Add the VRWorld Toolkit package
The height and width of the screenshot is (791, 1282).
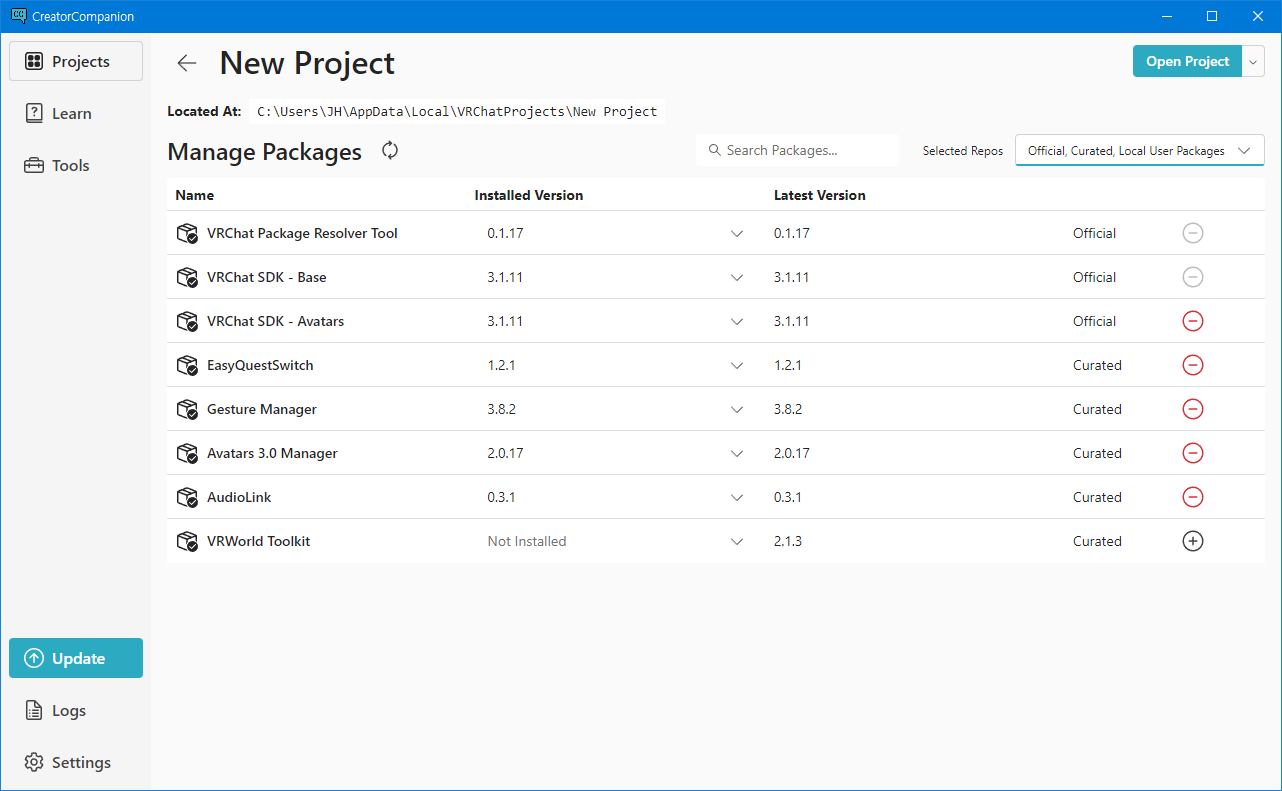[x=1192, y=541]
